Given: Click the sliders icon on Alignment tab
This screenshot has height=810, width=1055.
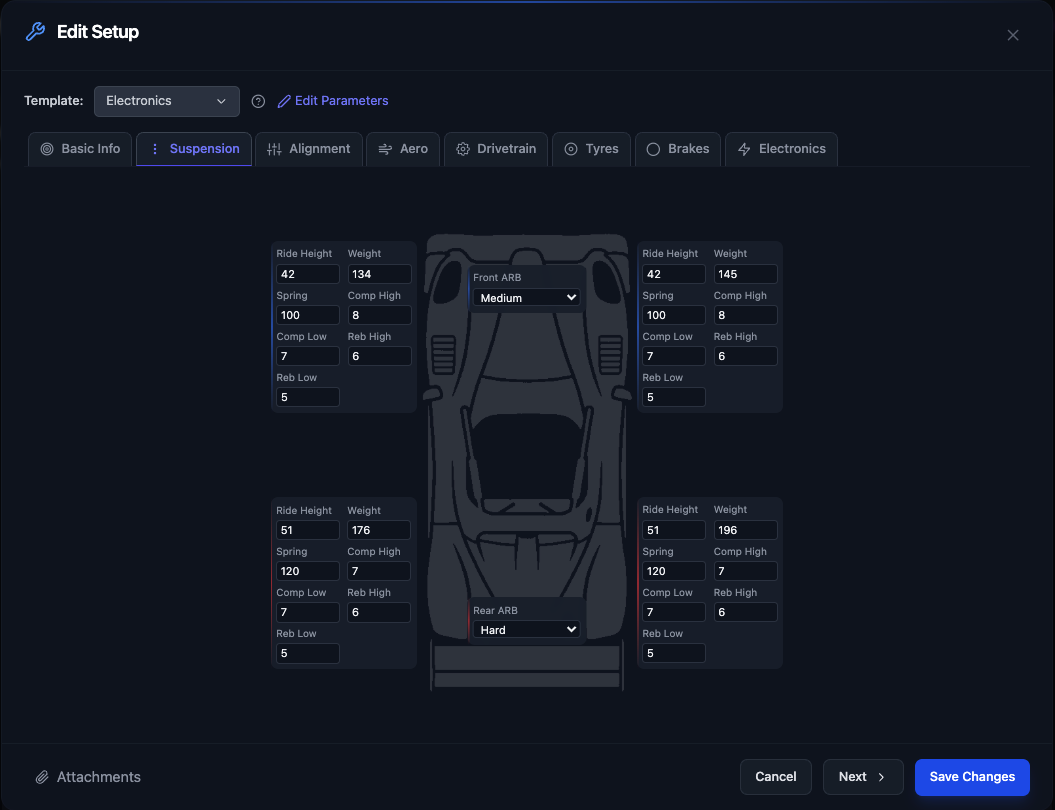Looking at the screenshot, I should tap(273, 148).
